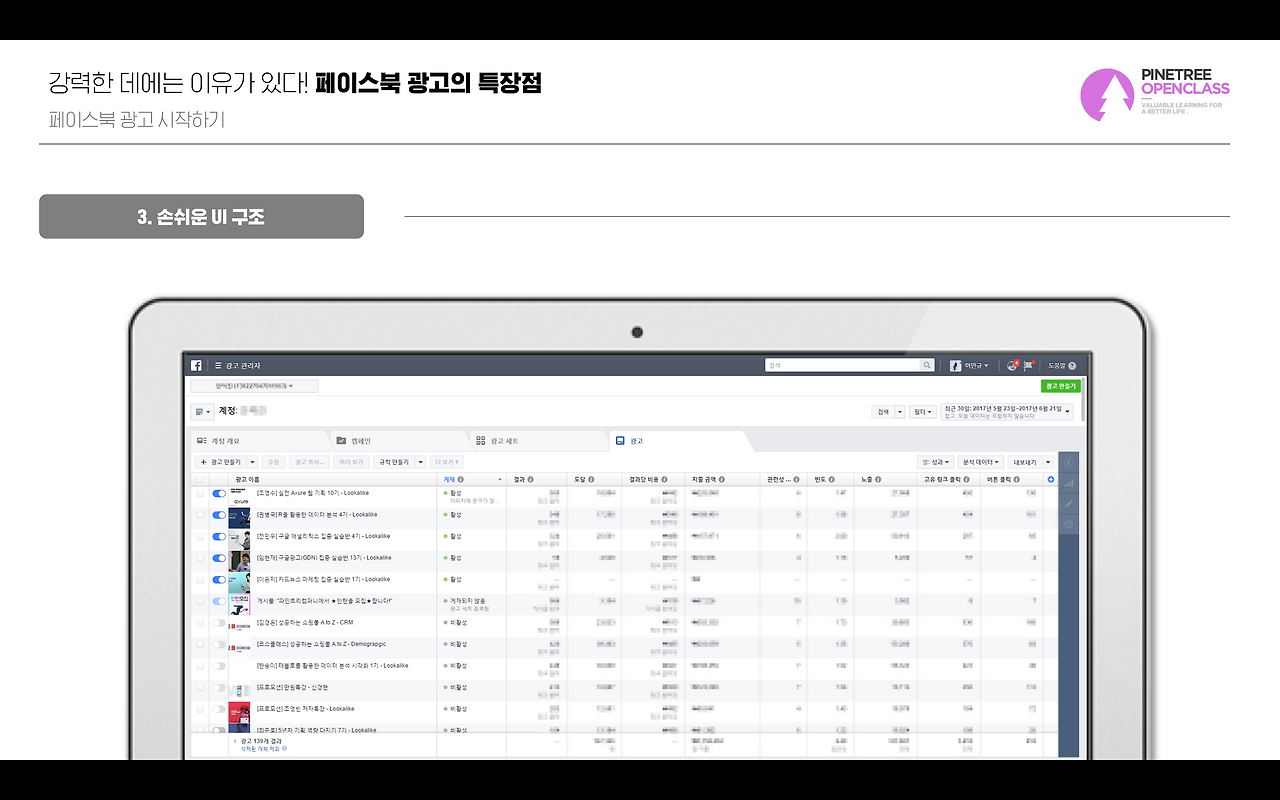Open the hamburger menu beside the Facebook logo
Image resolution: width=1280 pixels, height=800 pixels.
point(218,365)
